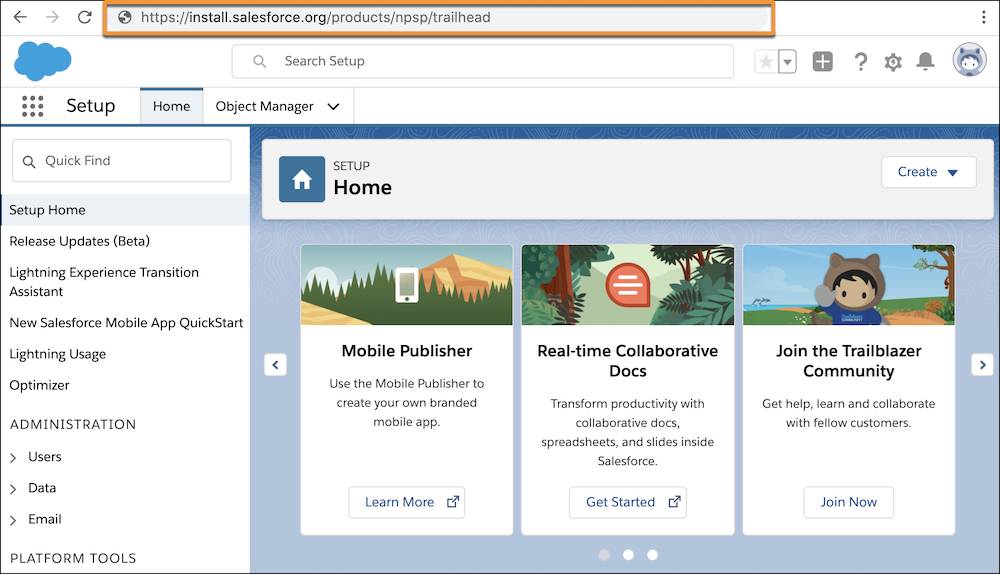The image size is (1000, 574).
Task: Open the help question mark icon
Action: pos(860,61)
